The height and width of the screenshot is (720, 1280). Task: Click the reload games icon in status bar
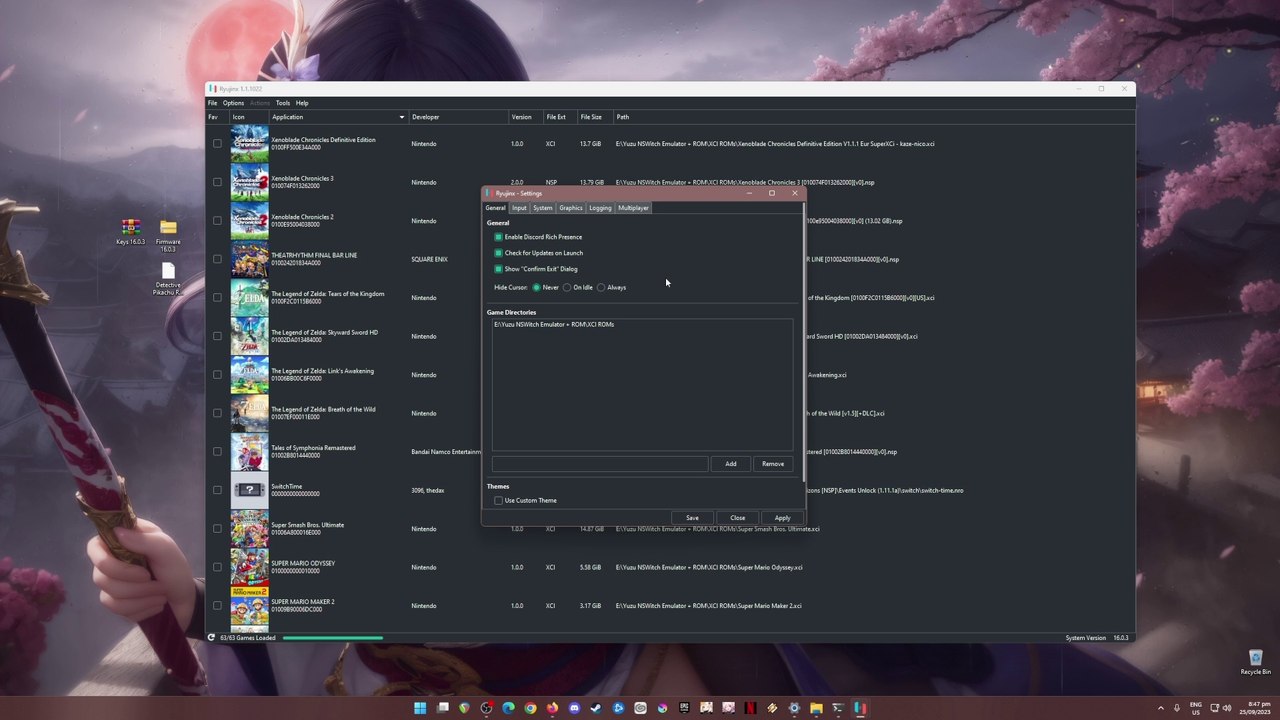211,637
